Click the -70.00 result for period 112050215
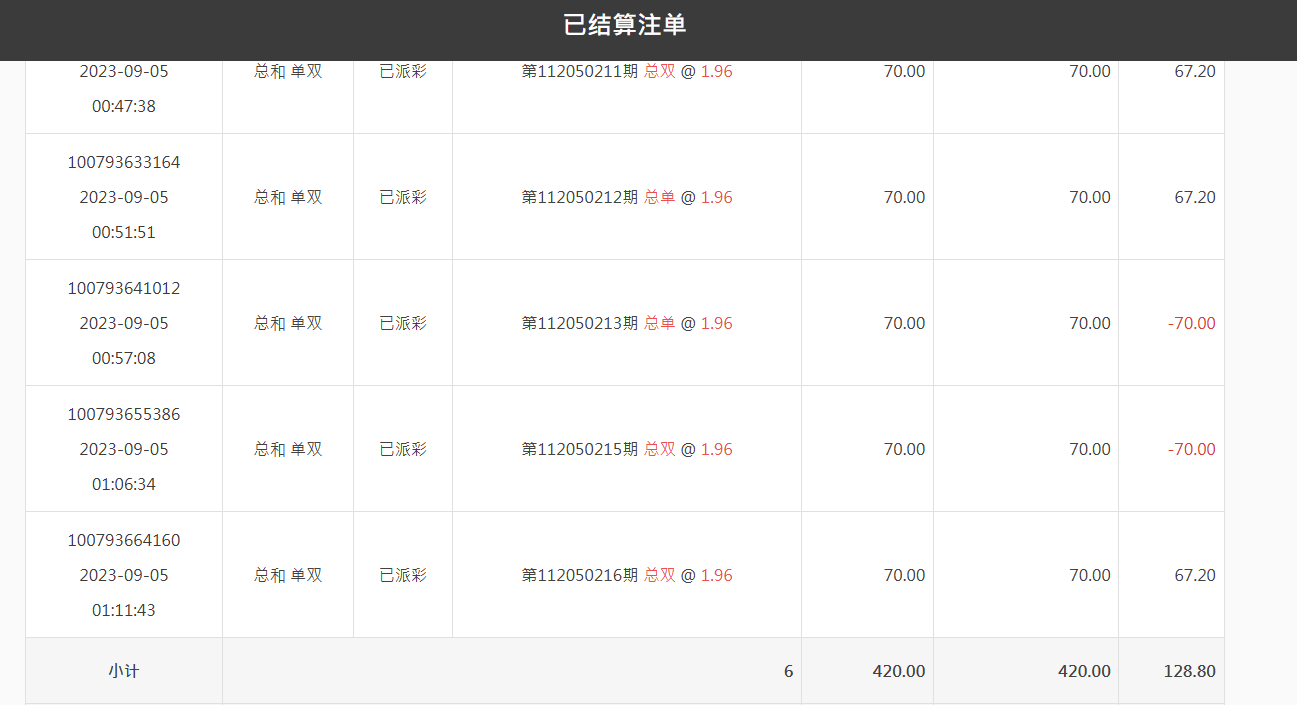Image resolution: width=1297 pixels, height=705 pixels. tap(1191, 449)
